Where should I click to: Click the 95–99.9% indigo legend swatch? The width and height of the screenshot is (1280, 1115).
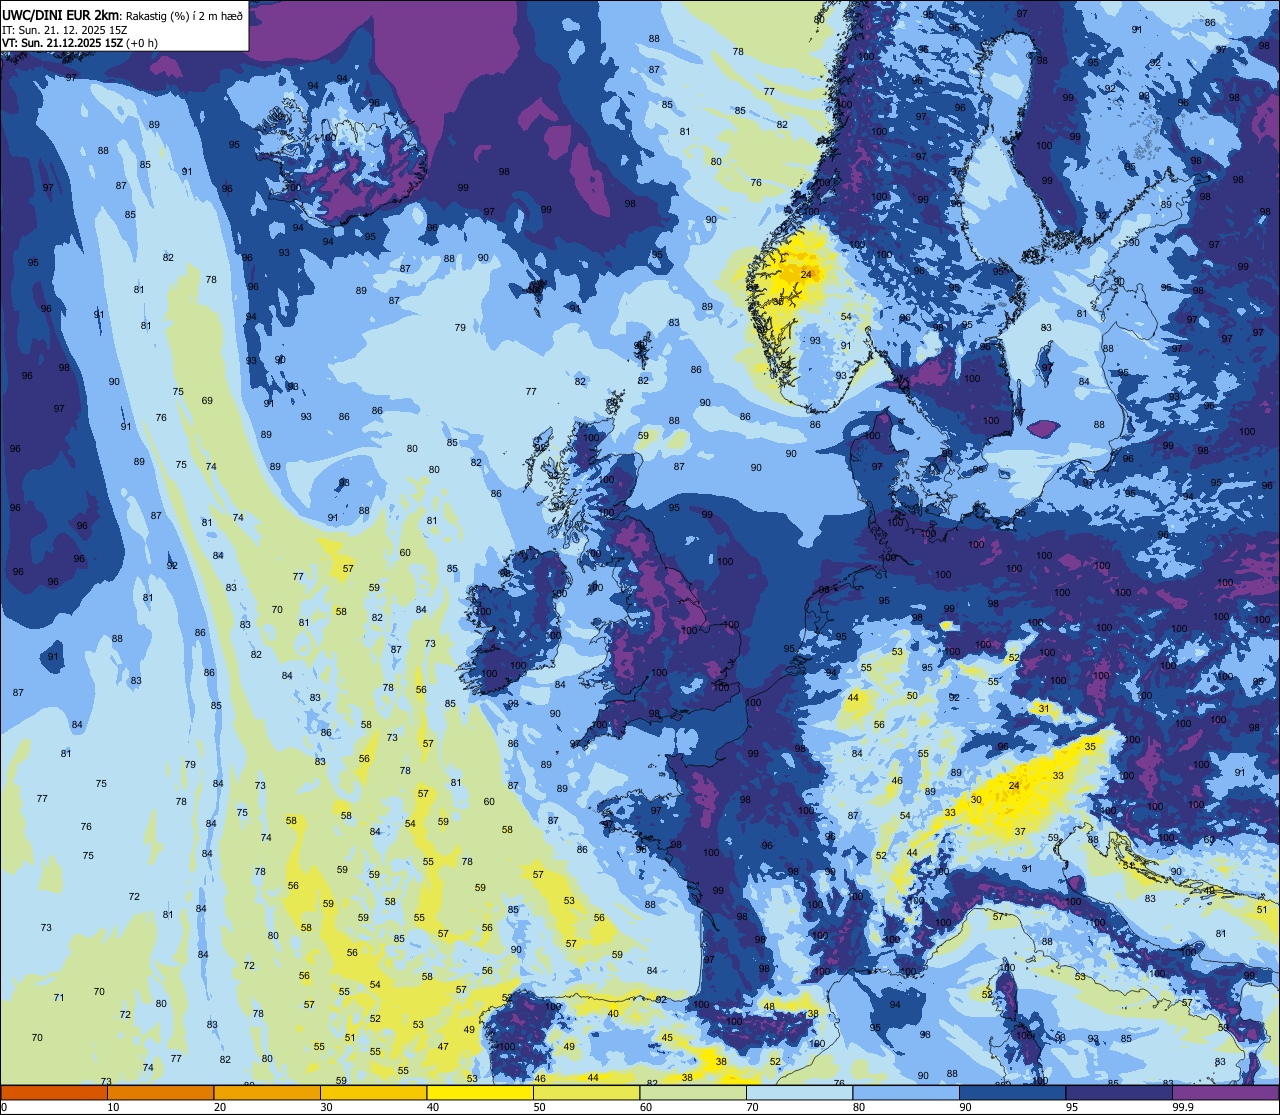1119,1092
